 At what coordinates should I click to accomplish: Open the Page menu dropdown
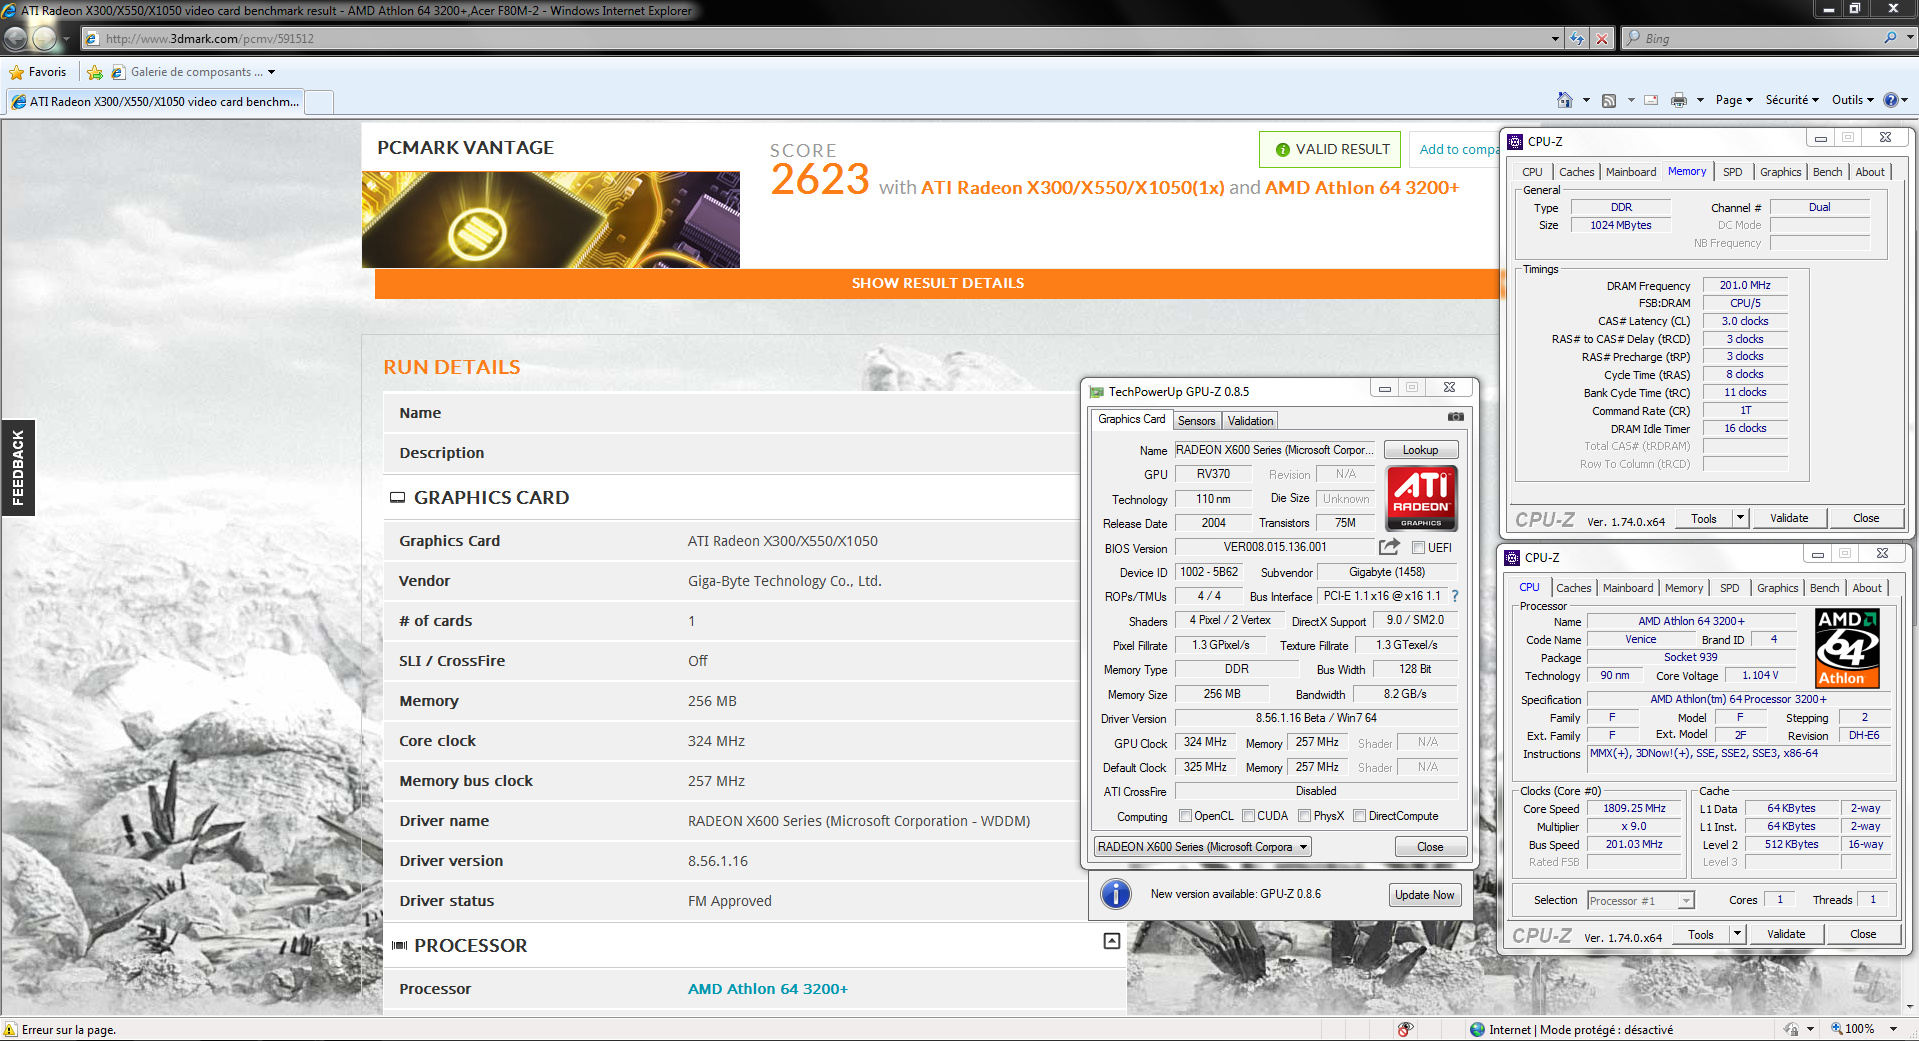pos(1734,100)
